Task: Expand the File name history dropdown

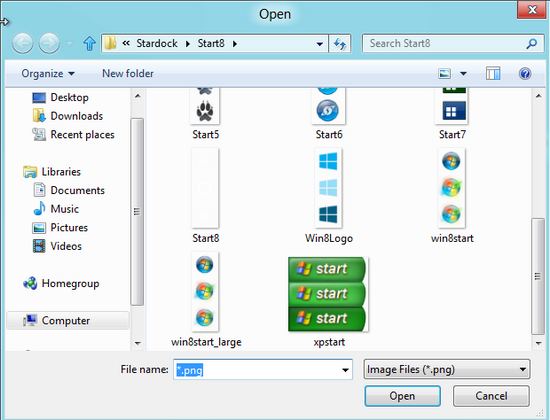Action: [345, 370]
